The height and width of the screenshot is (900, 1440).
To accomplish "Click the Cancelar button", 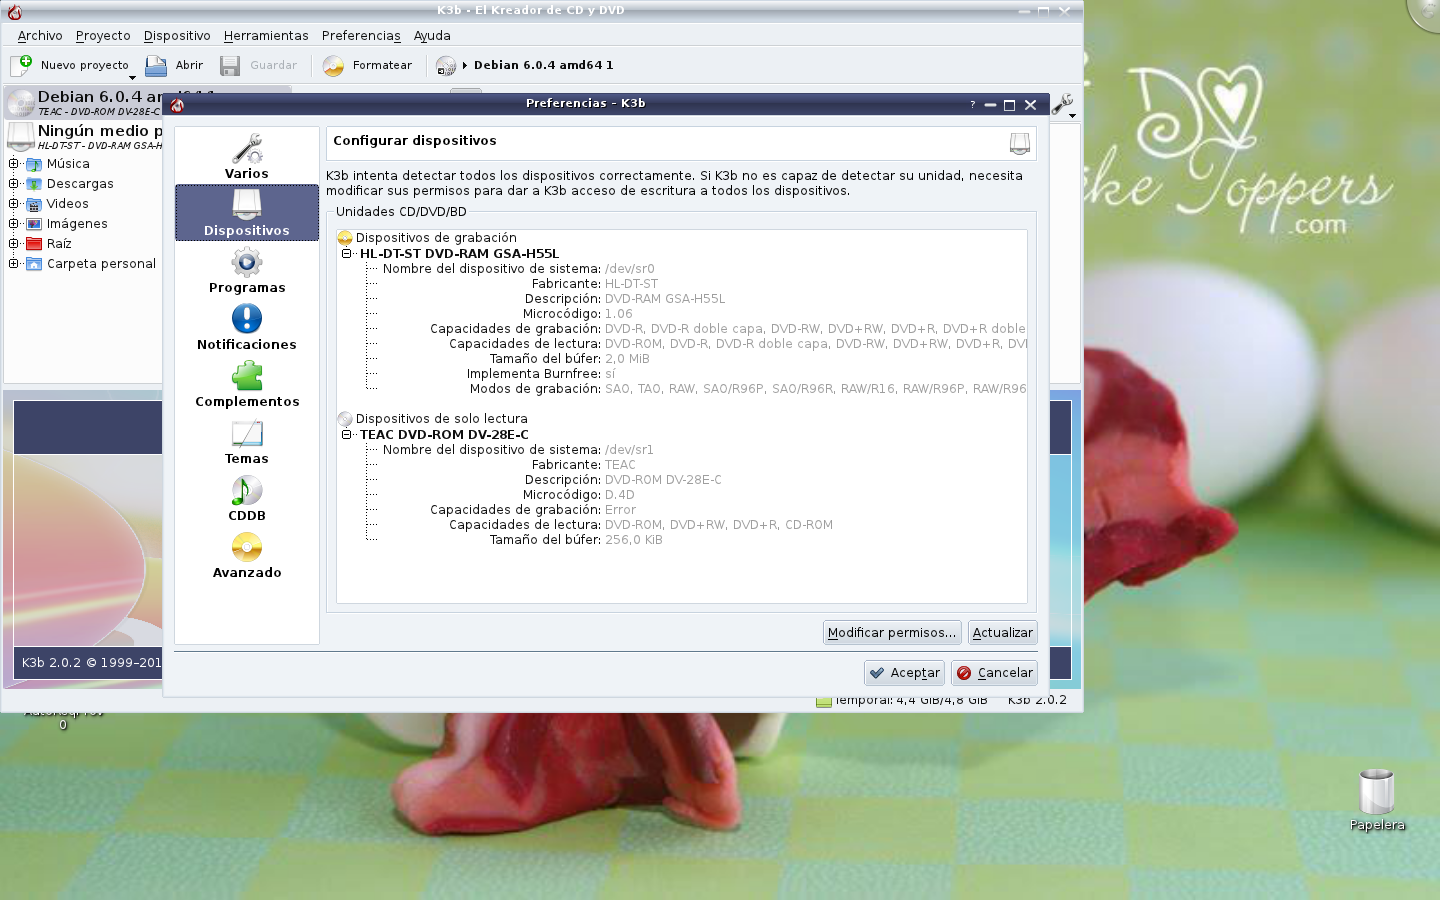I will coord(994,673).
